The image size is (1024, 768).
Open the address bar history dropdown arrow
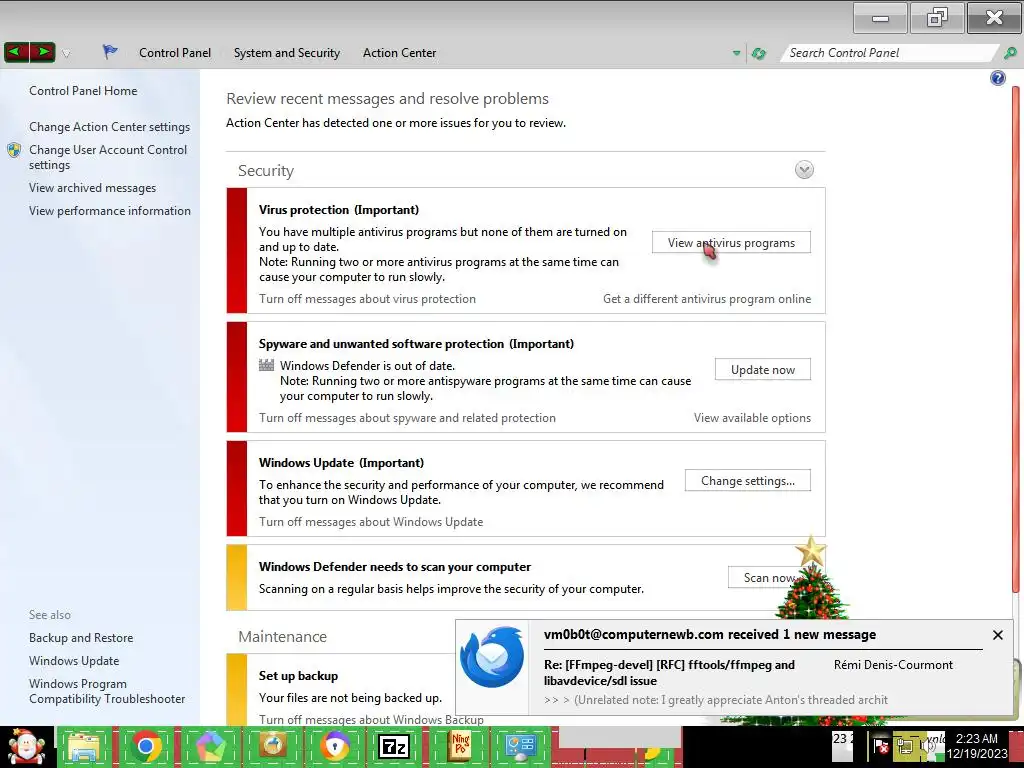pyautogui.click(x=737, y=53)
